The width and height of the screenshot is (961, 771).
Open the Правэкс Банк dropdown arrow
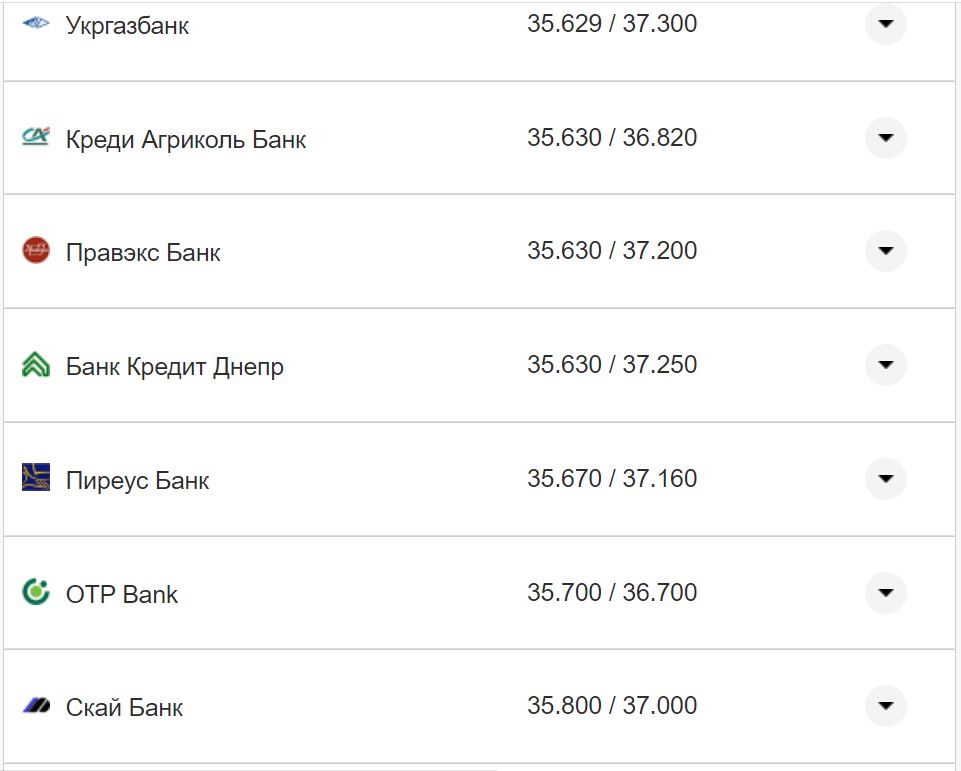885,251
